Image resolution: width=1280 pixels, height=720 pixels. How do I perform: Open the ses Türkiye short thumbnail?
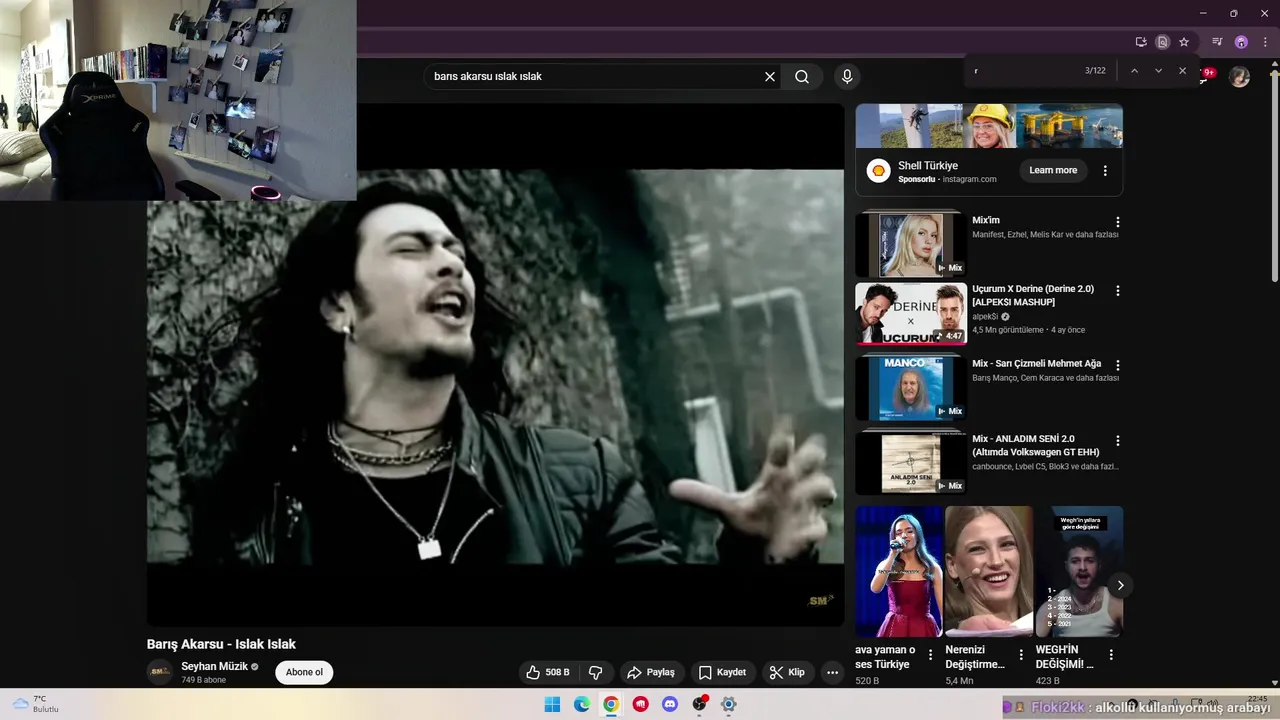tap(899, 571)
